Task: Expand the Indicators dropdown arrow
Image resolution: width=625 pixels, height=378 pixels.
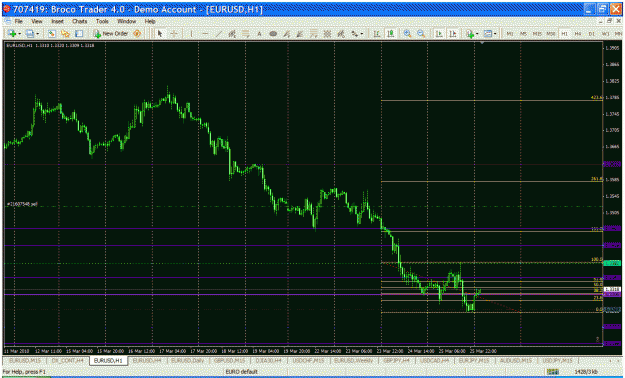Action: click(x=477, y=34)
